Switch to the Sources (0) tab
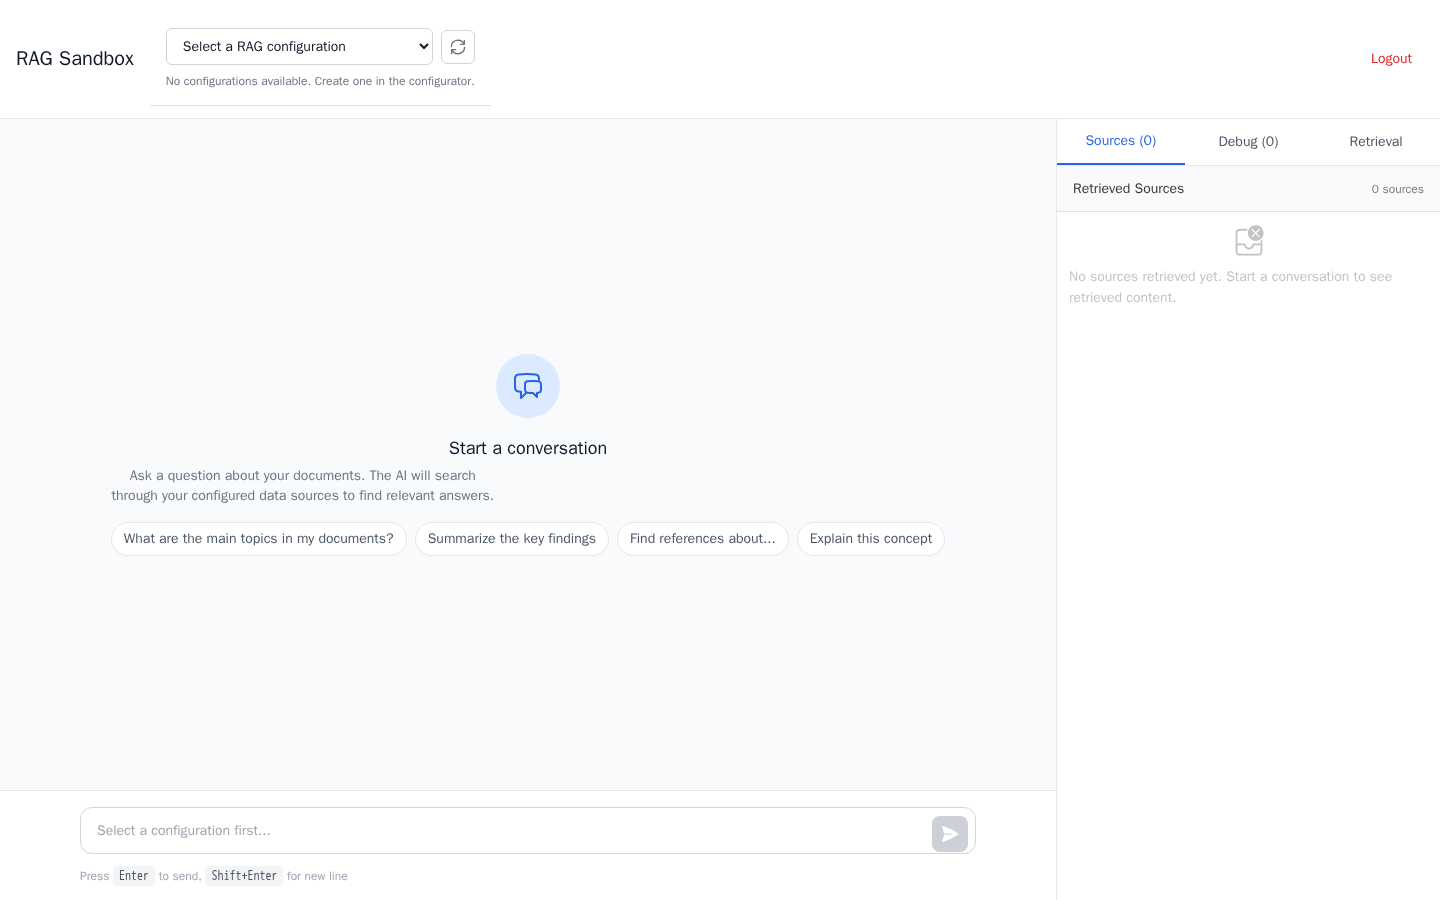Screen dimensions: 1440x900 [x=1121, y=141]
